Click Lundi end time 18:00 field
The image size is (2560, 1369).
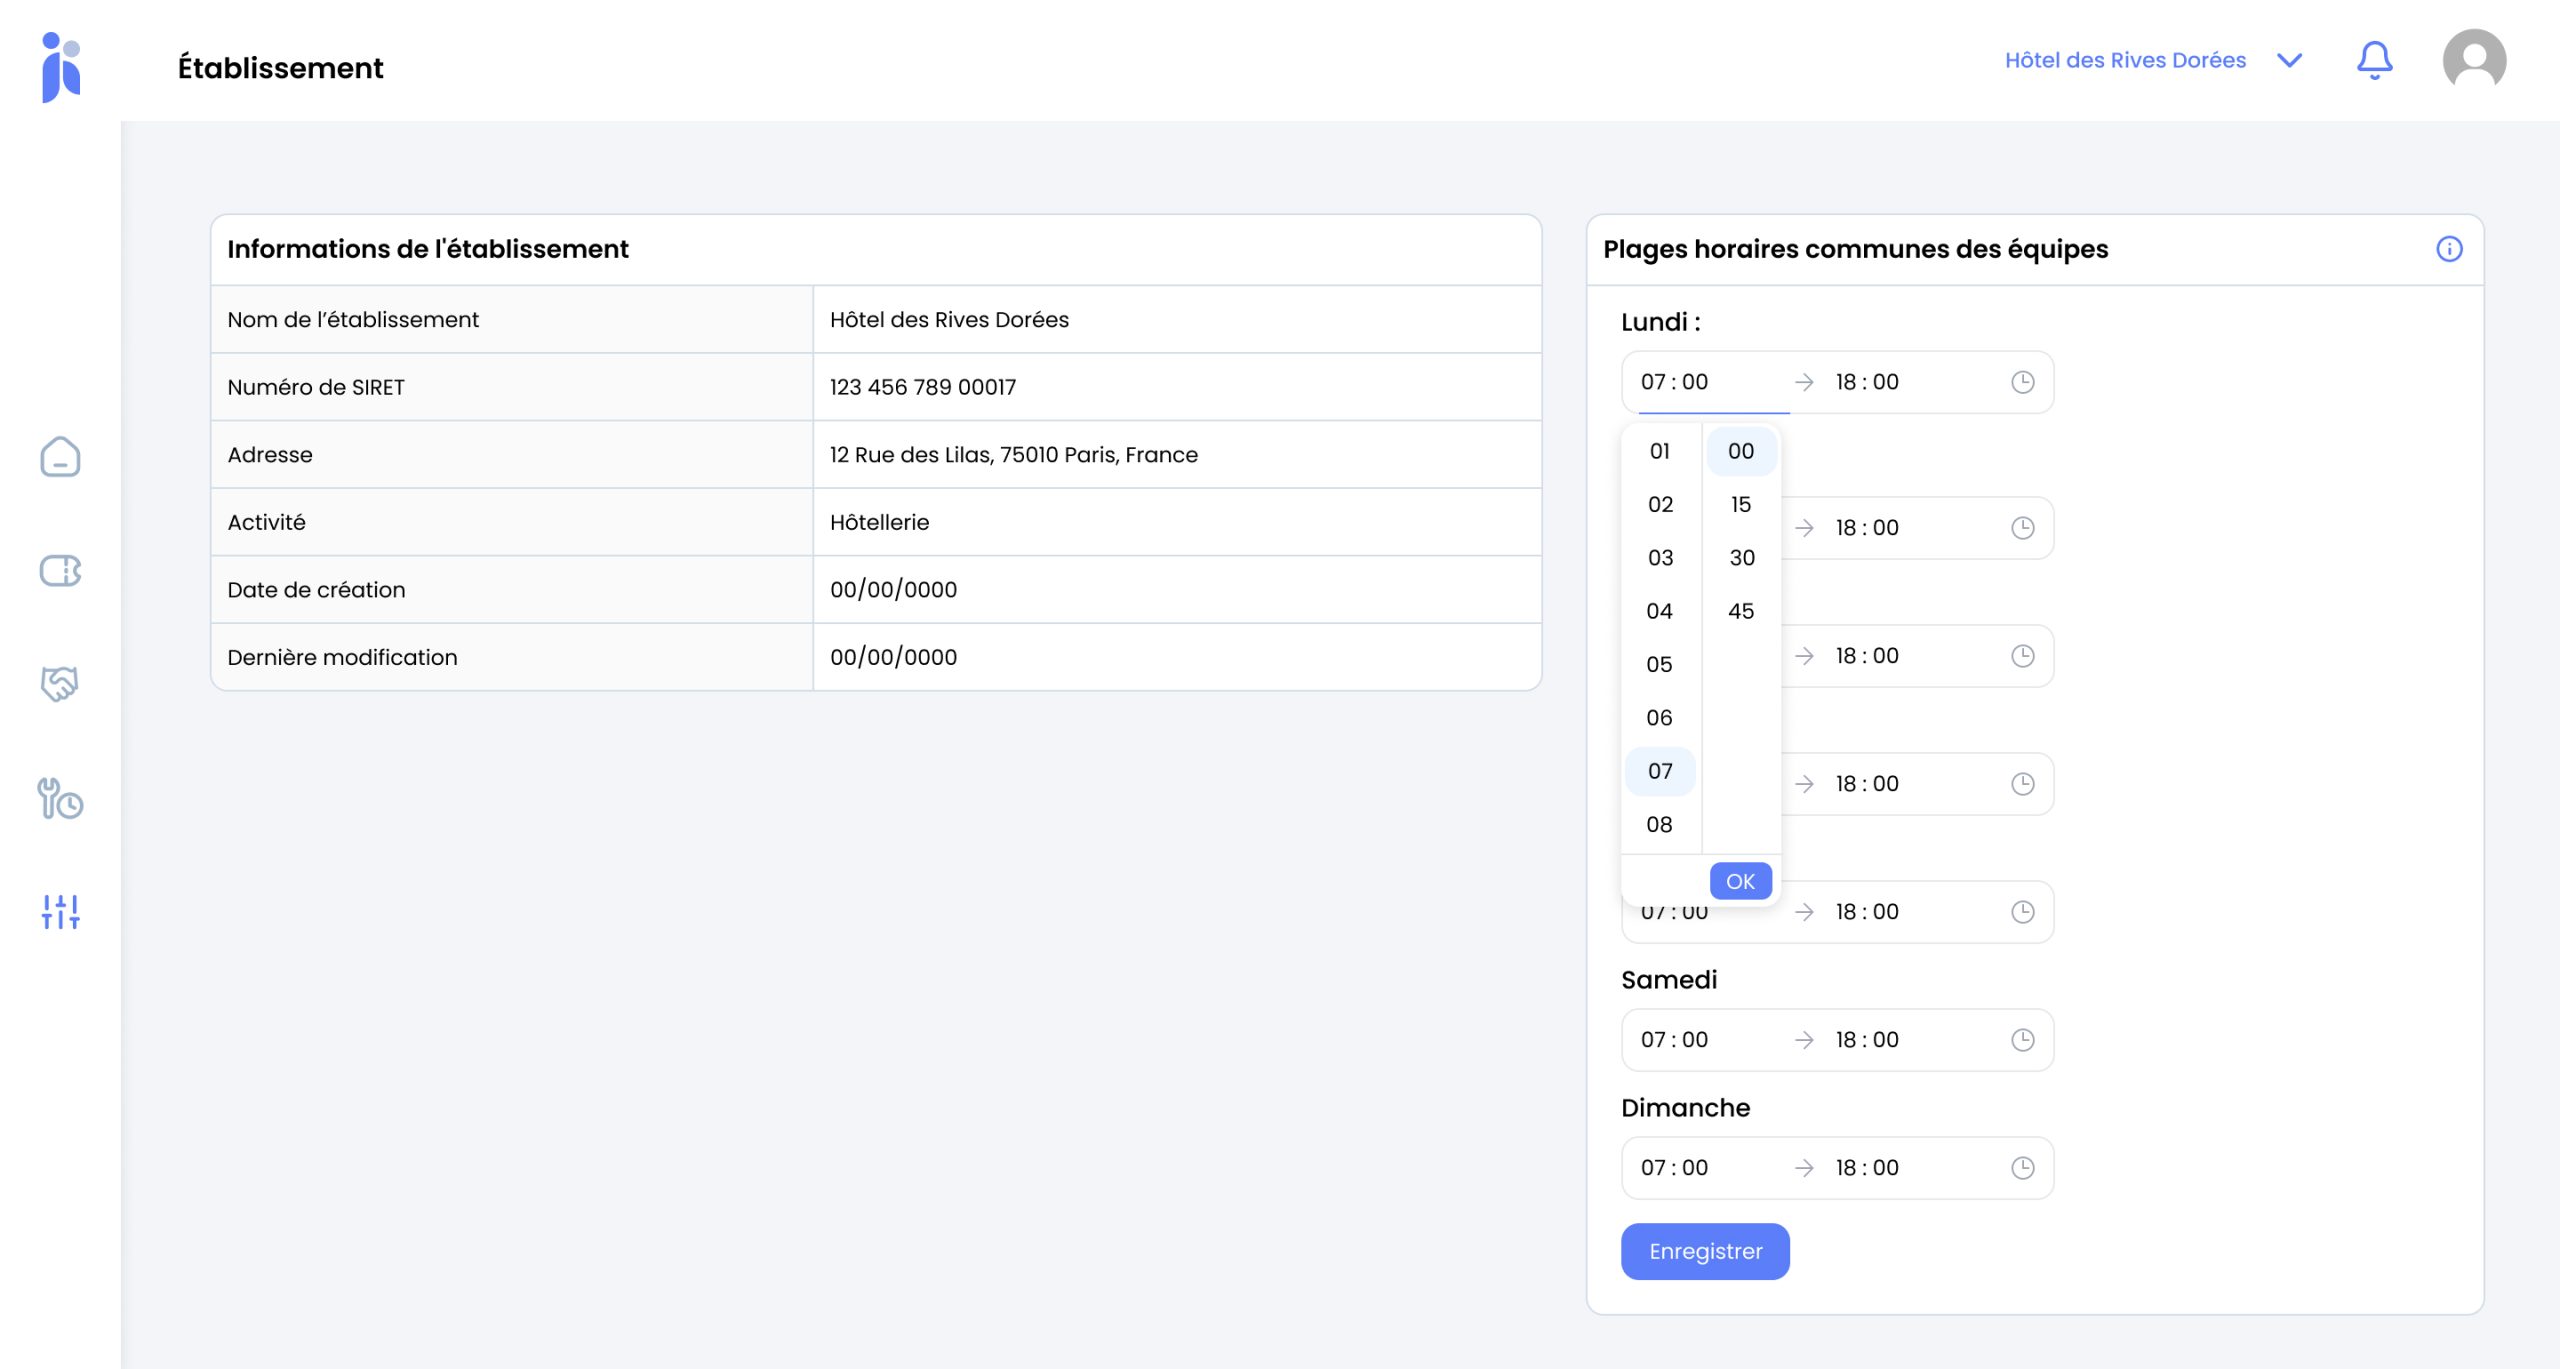(1867, 382)
